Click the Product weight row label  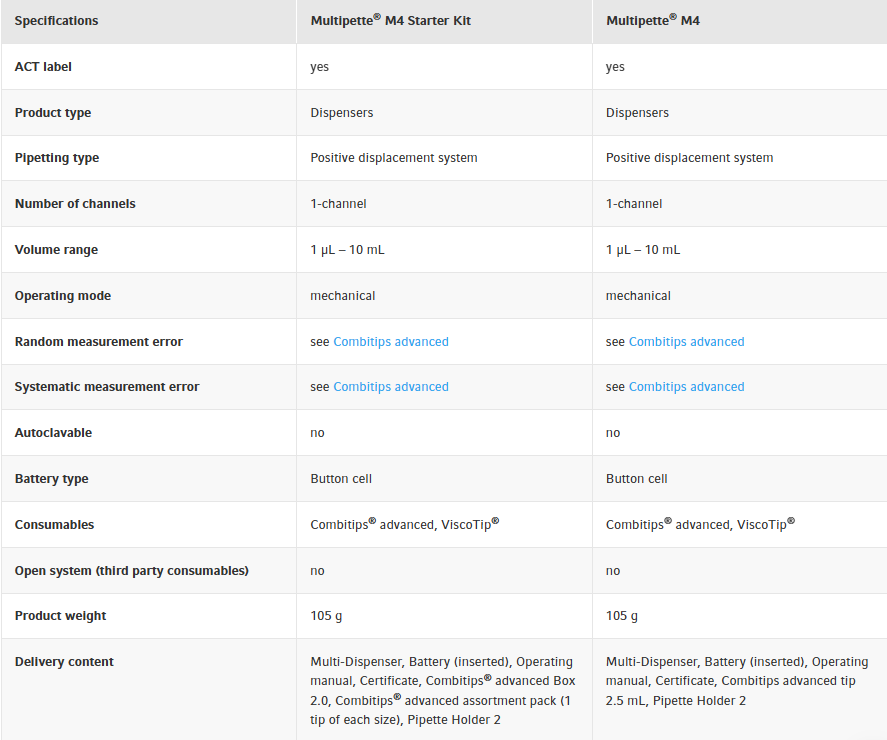(x=60, y=616)
